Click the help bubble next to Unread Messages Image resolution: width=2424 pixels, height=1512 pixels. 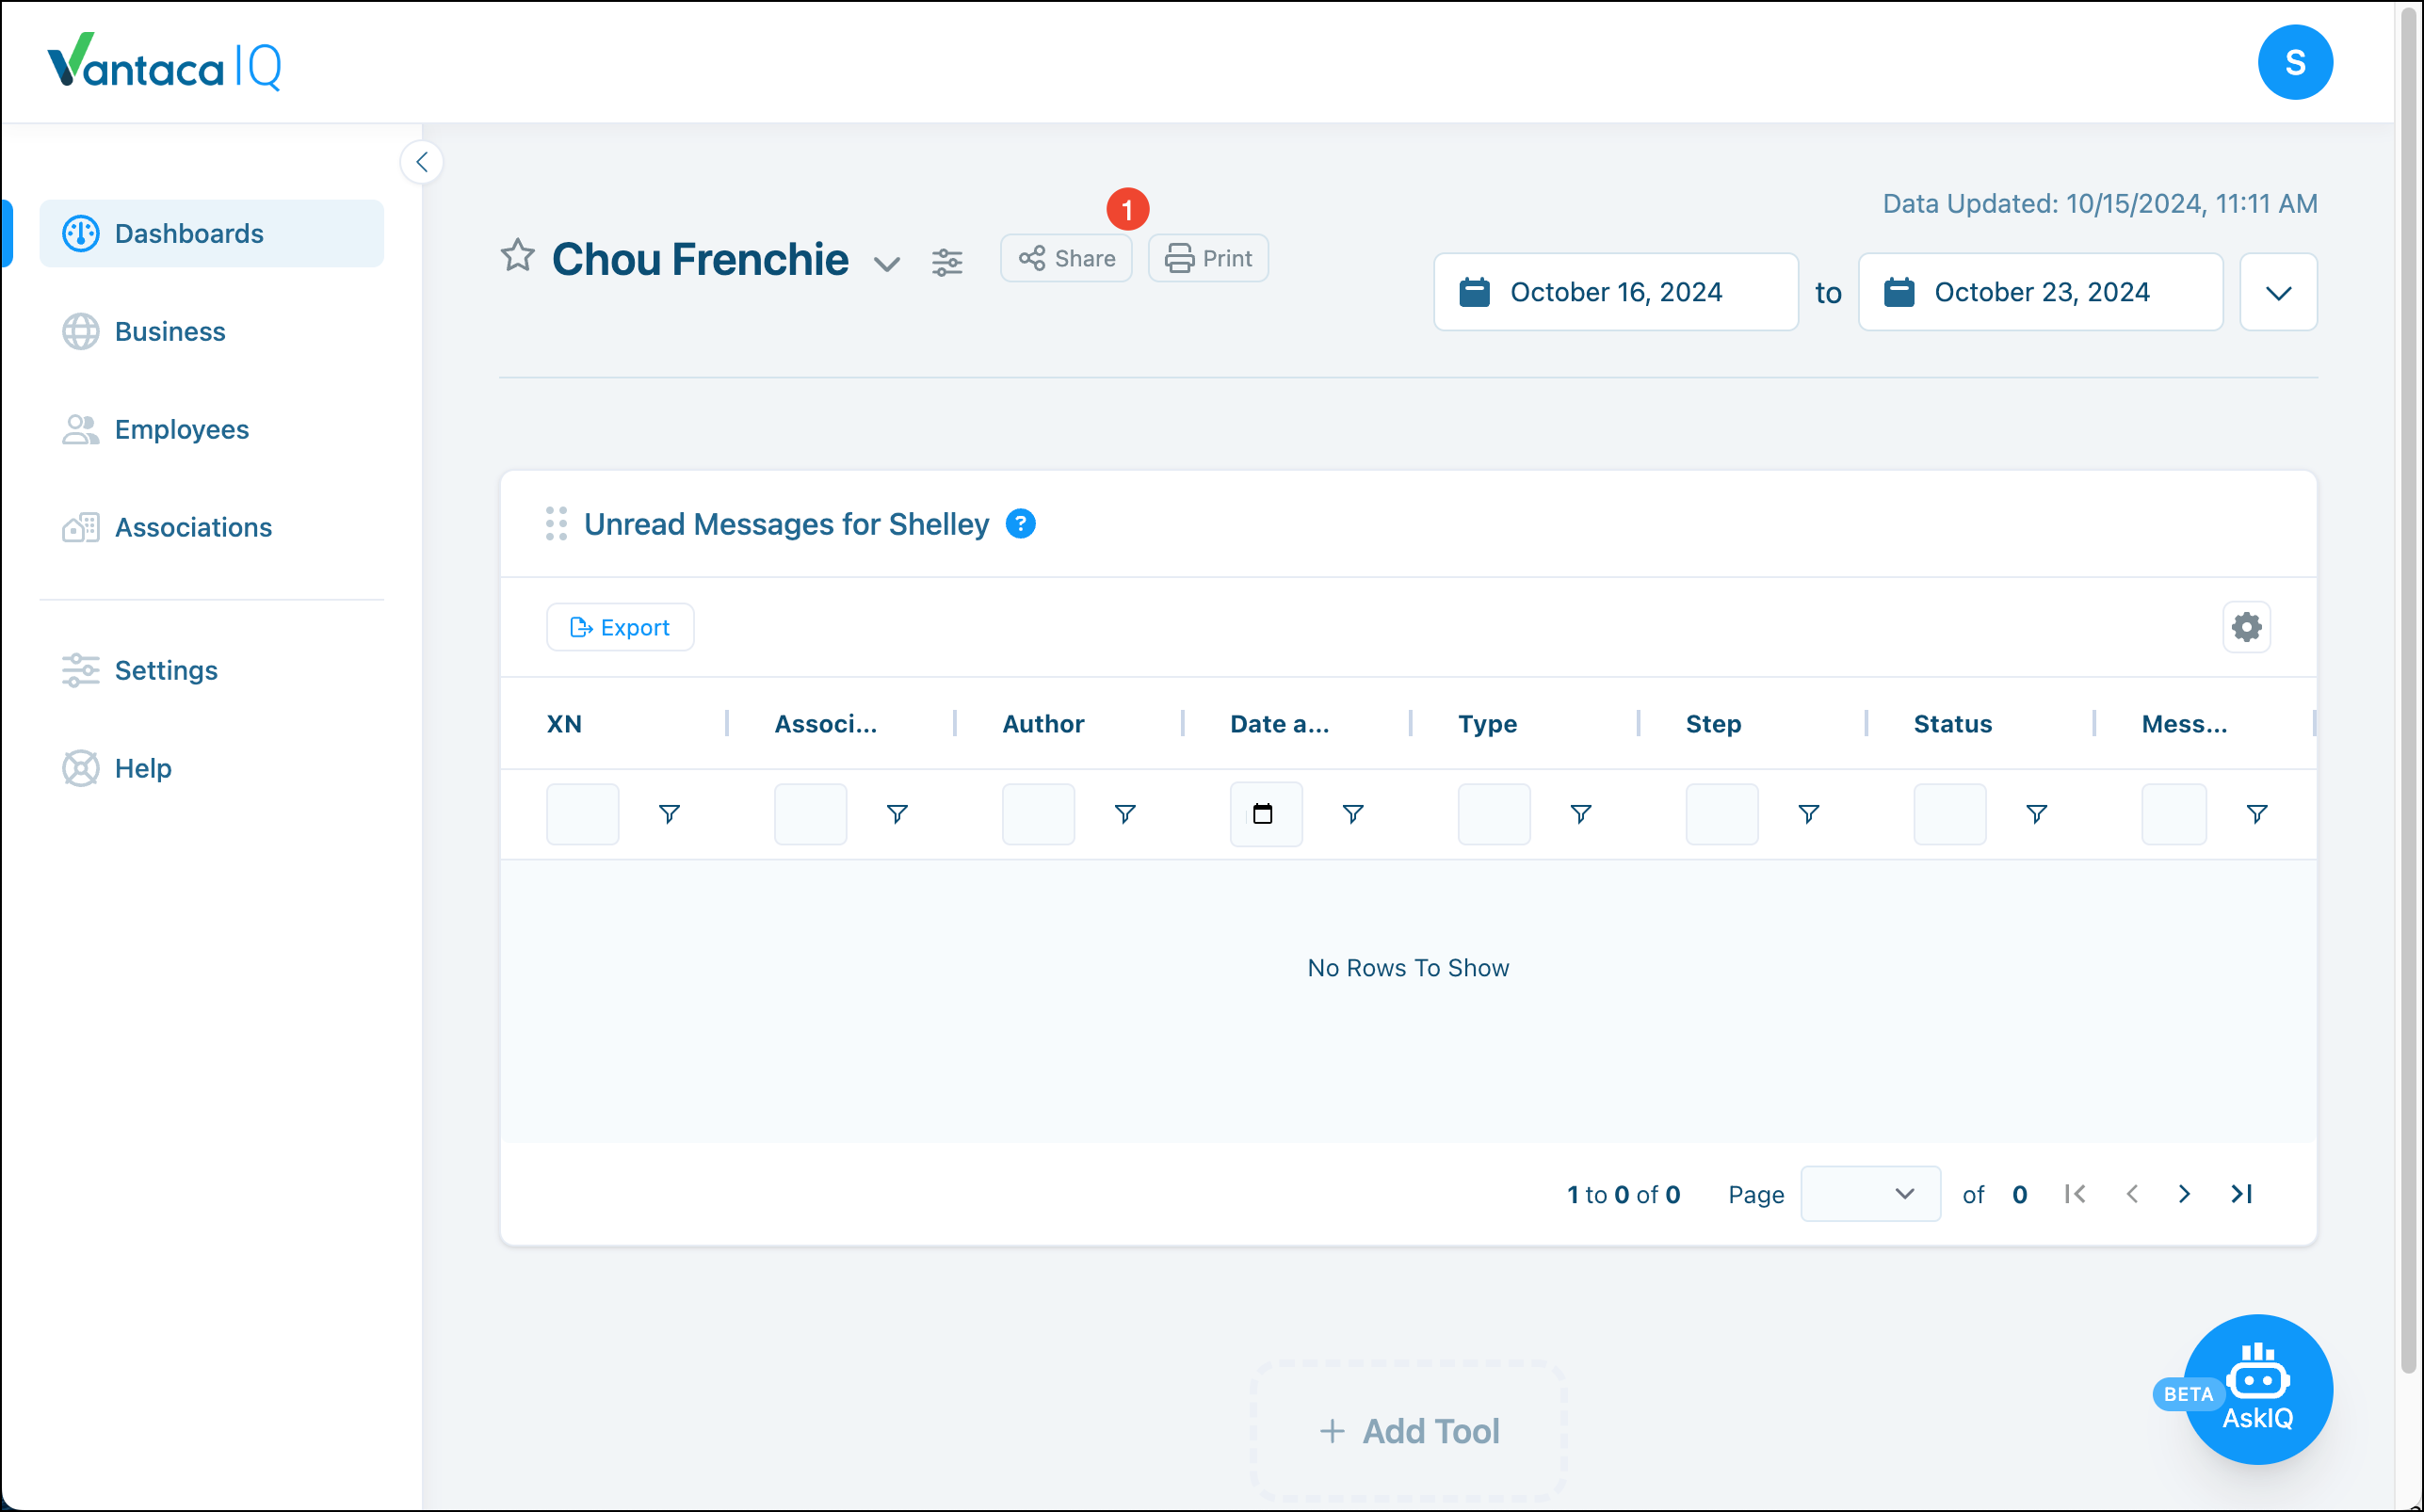tap(1021, 523)
